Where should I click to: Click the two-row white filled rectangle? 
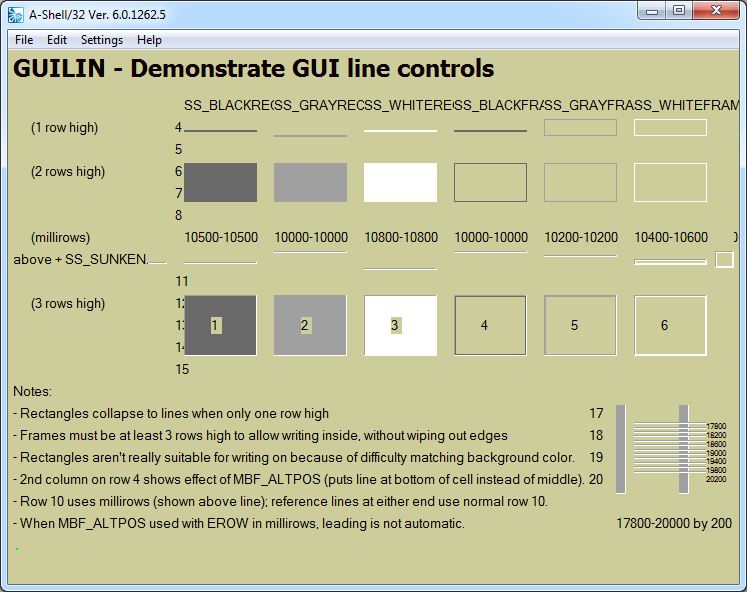tap(400, 183)
